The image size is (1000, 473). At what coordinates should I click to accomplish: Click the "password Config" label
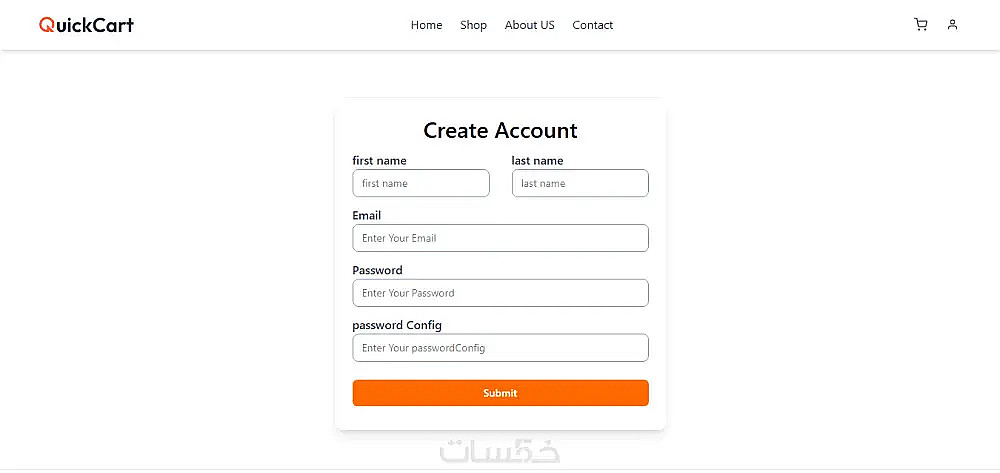pyautogui.click(x=397, y=325)
